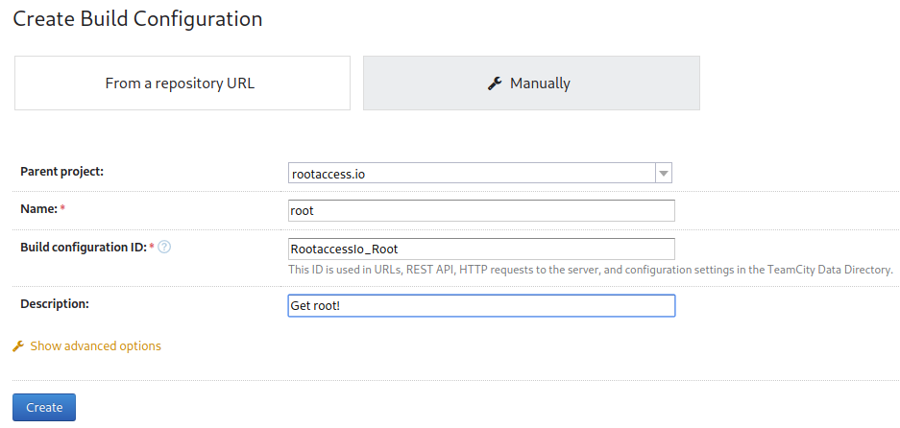Click the red asterisk next to Build configuration ID
The height and width of the screenshot is (428, 900).
tap(152, 247)
